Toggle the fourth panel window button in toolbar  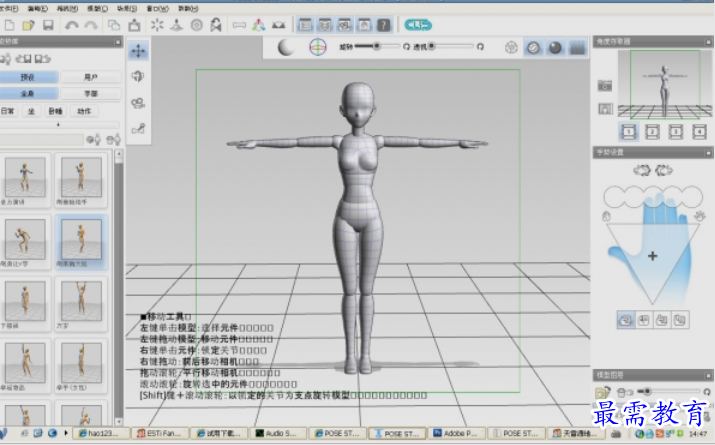364,25
